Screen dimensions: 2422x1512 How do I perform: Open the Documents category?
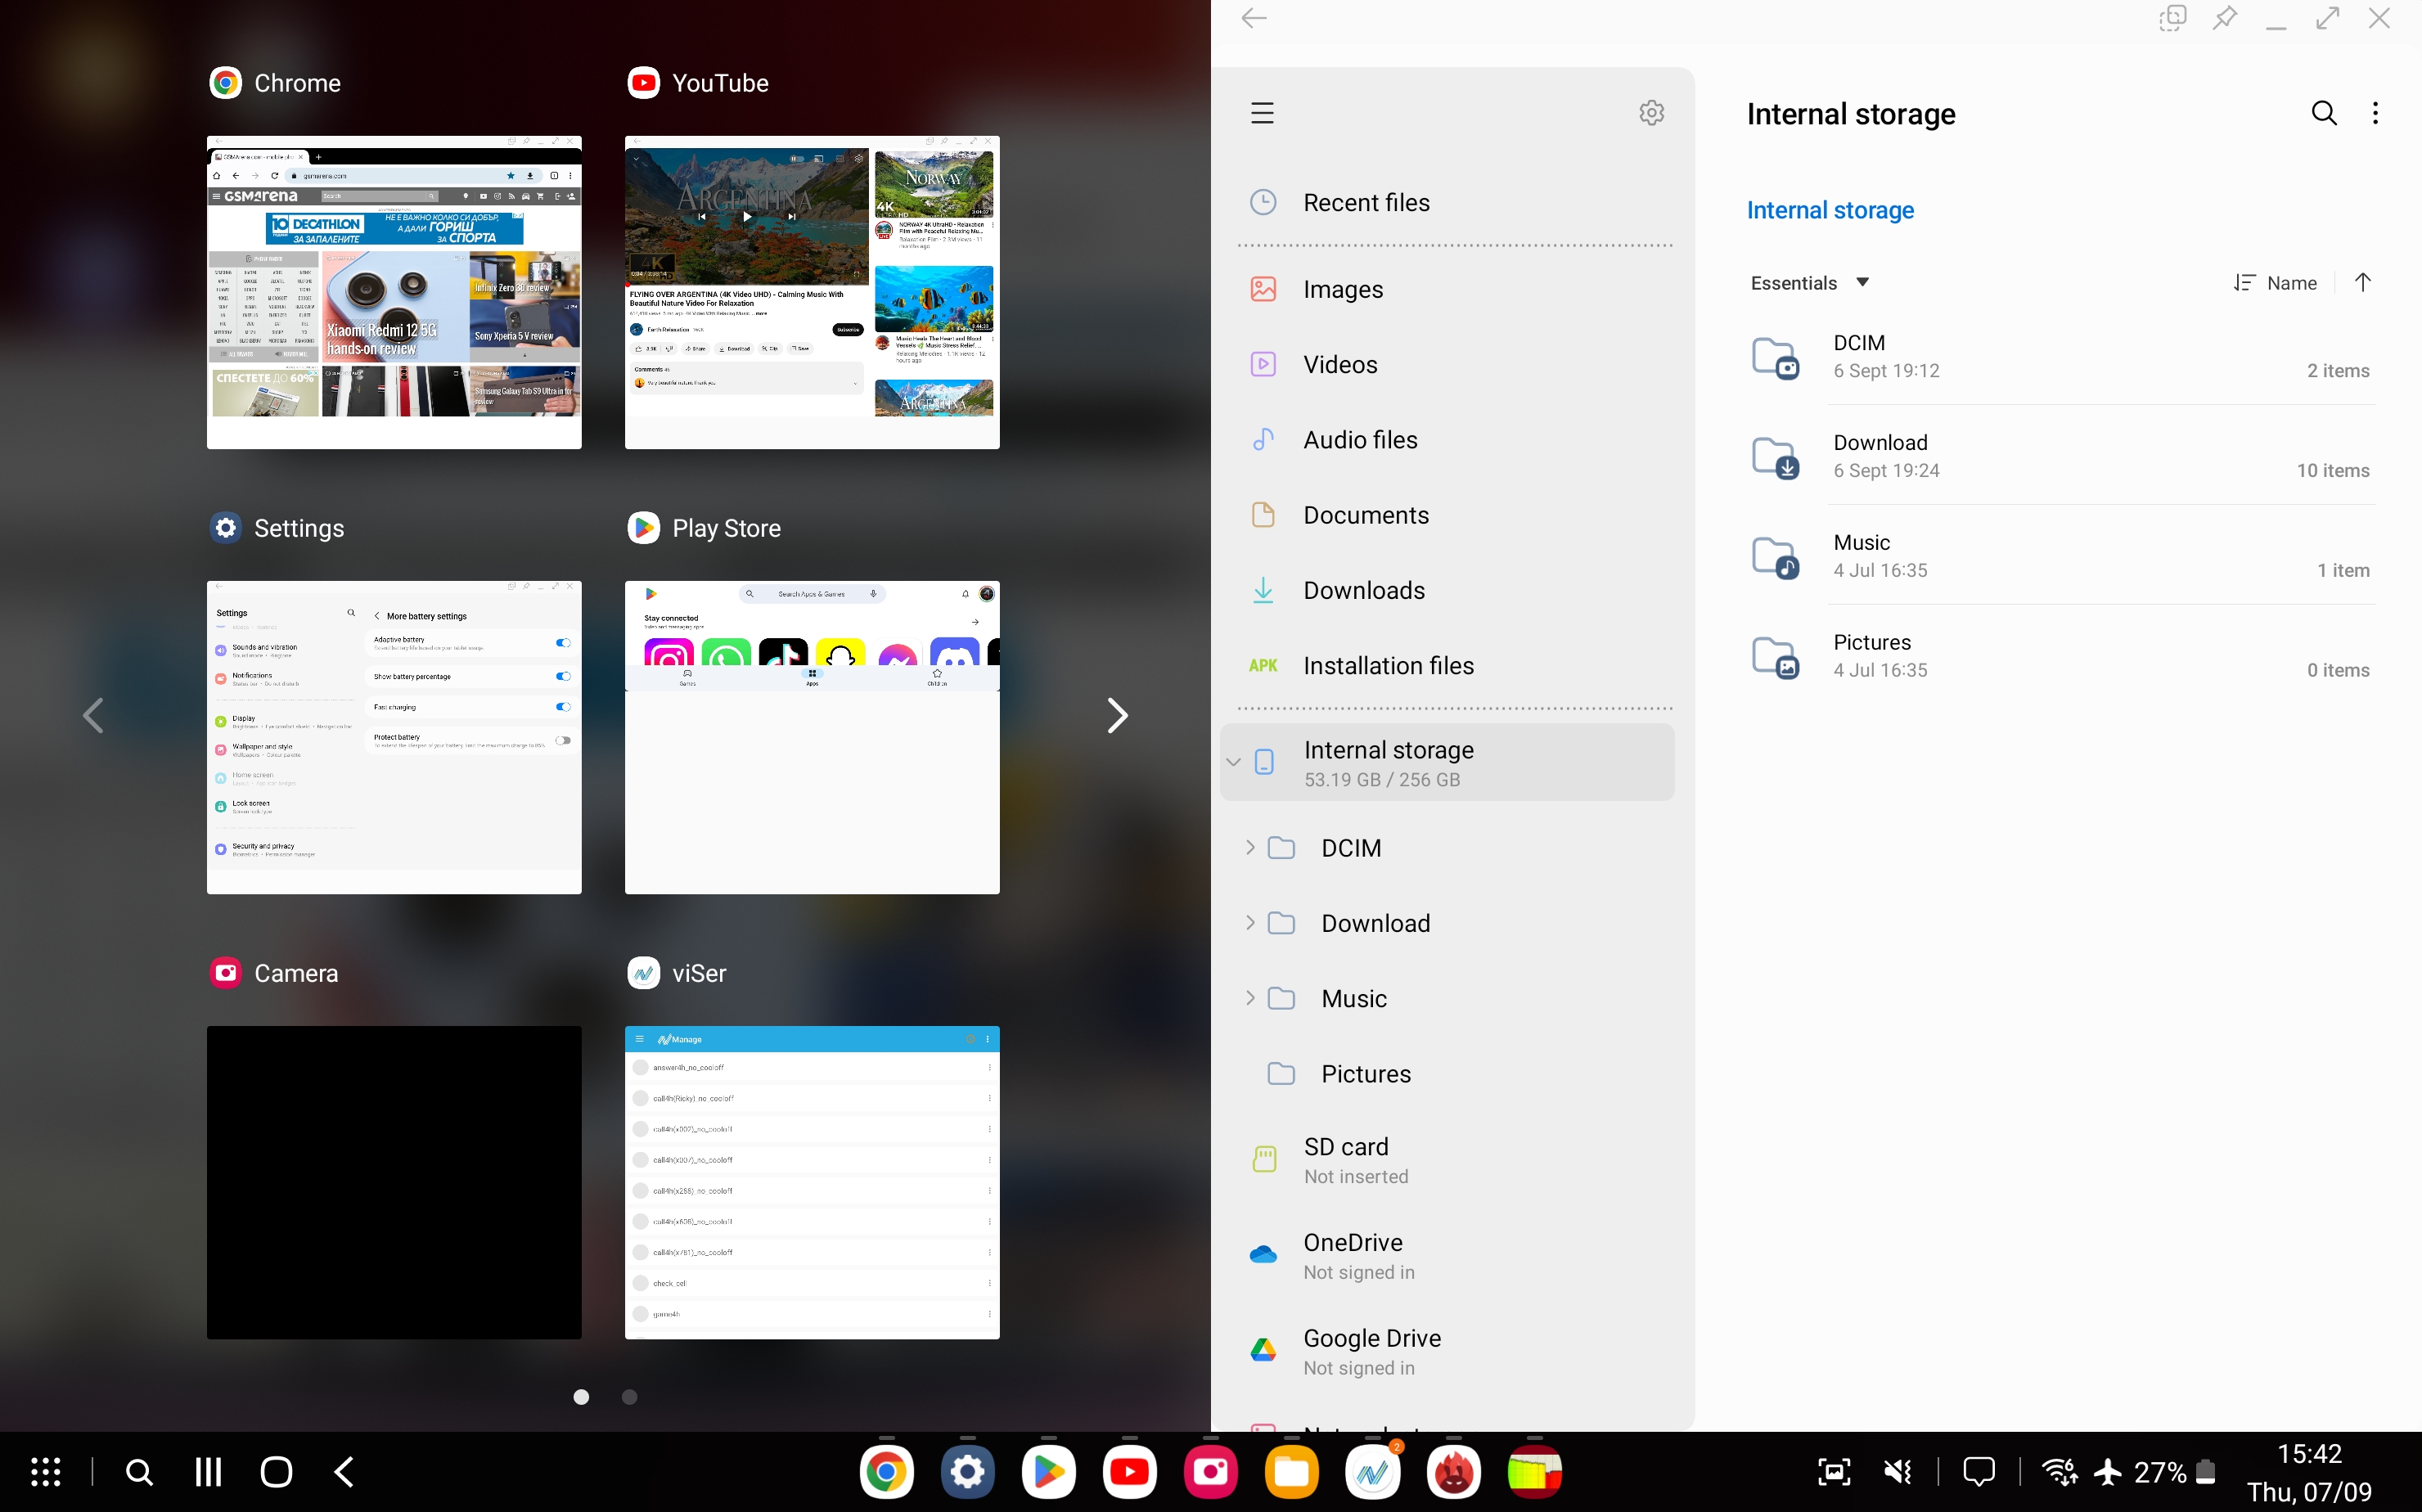1456,515
